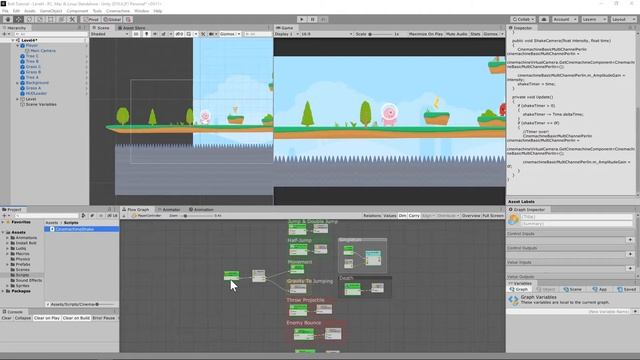Select Main Camera in Hierarchy
This screenshot has height=360, width=640.
click(43, 51)
